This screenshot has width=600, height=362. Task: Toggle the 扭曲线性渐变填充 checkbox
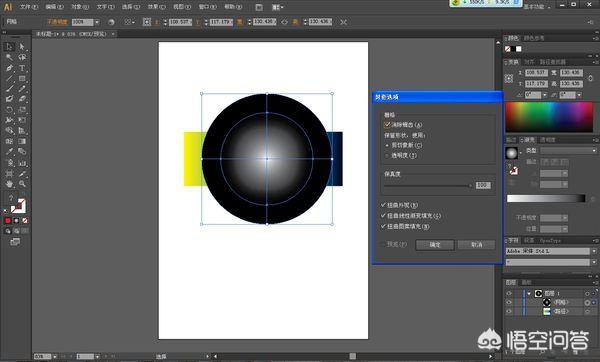point(383,216)
